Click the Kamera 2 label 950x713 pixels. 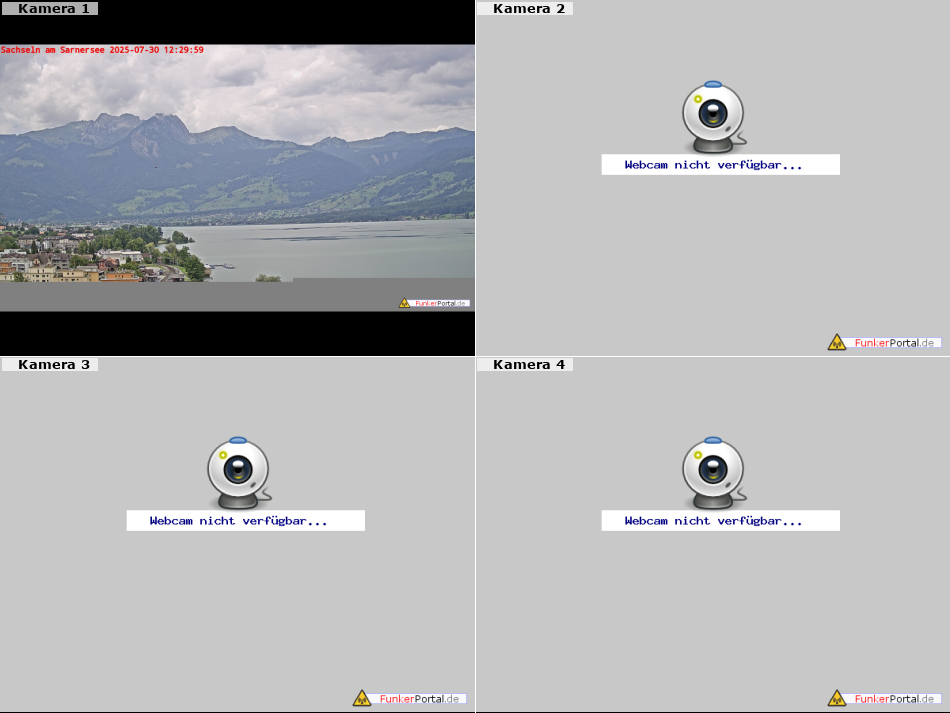(x=525, y=8)
